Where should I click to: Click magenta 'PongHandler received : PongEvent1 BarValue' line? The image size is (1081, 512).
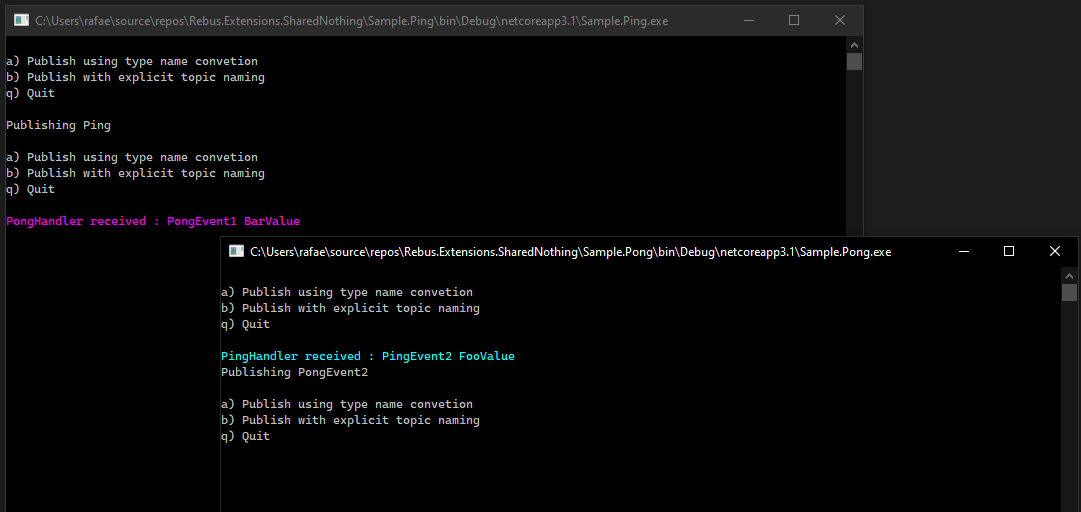(x=153, y=221)
